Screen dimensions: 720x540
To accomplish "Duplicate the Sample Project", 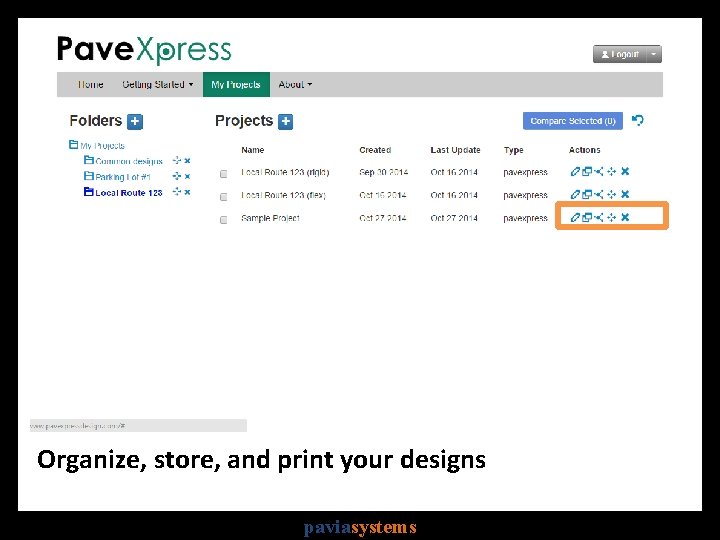I will (586, 218).
